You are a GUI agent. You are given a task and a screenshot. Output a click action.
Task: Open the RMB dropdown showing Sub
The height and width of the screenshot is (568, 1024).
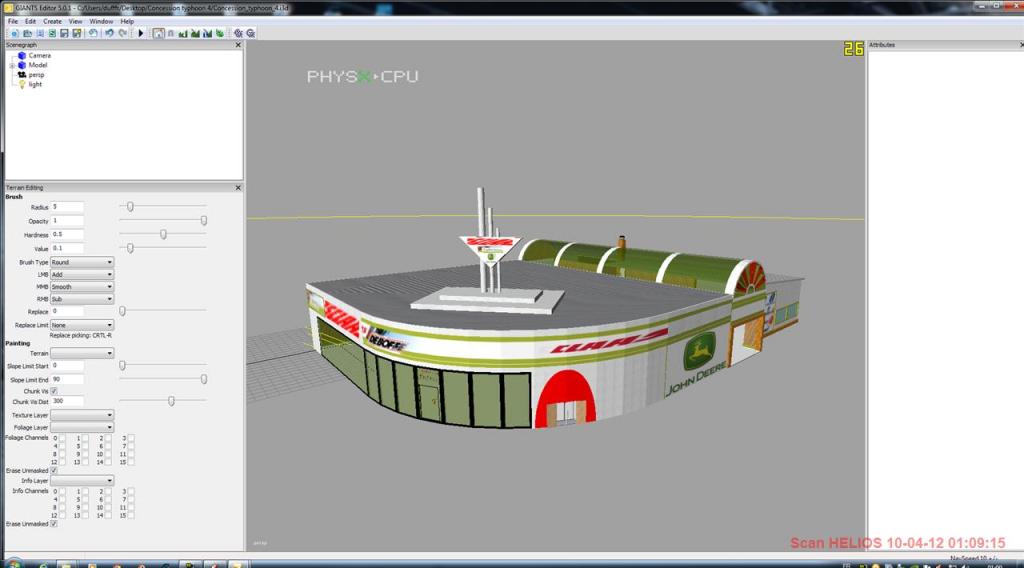click(x=82, y=299)
